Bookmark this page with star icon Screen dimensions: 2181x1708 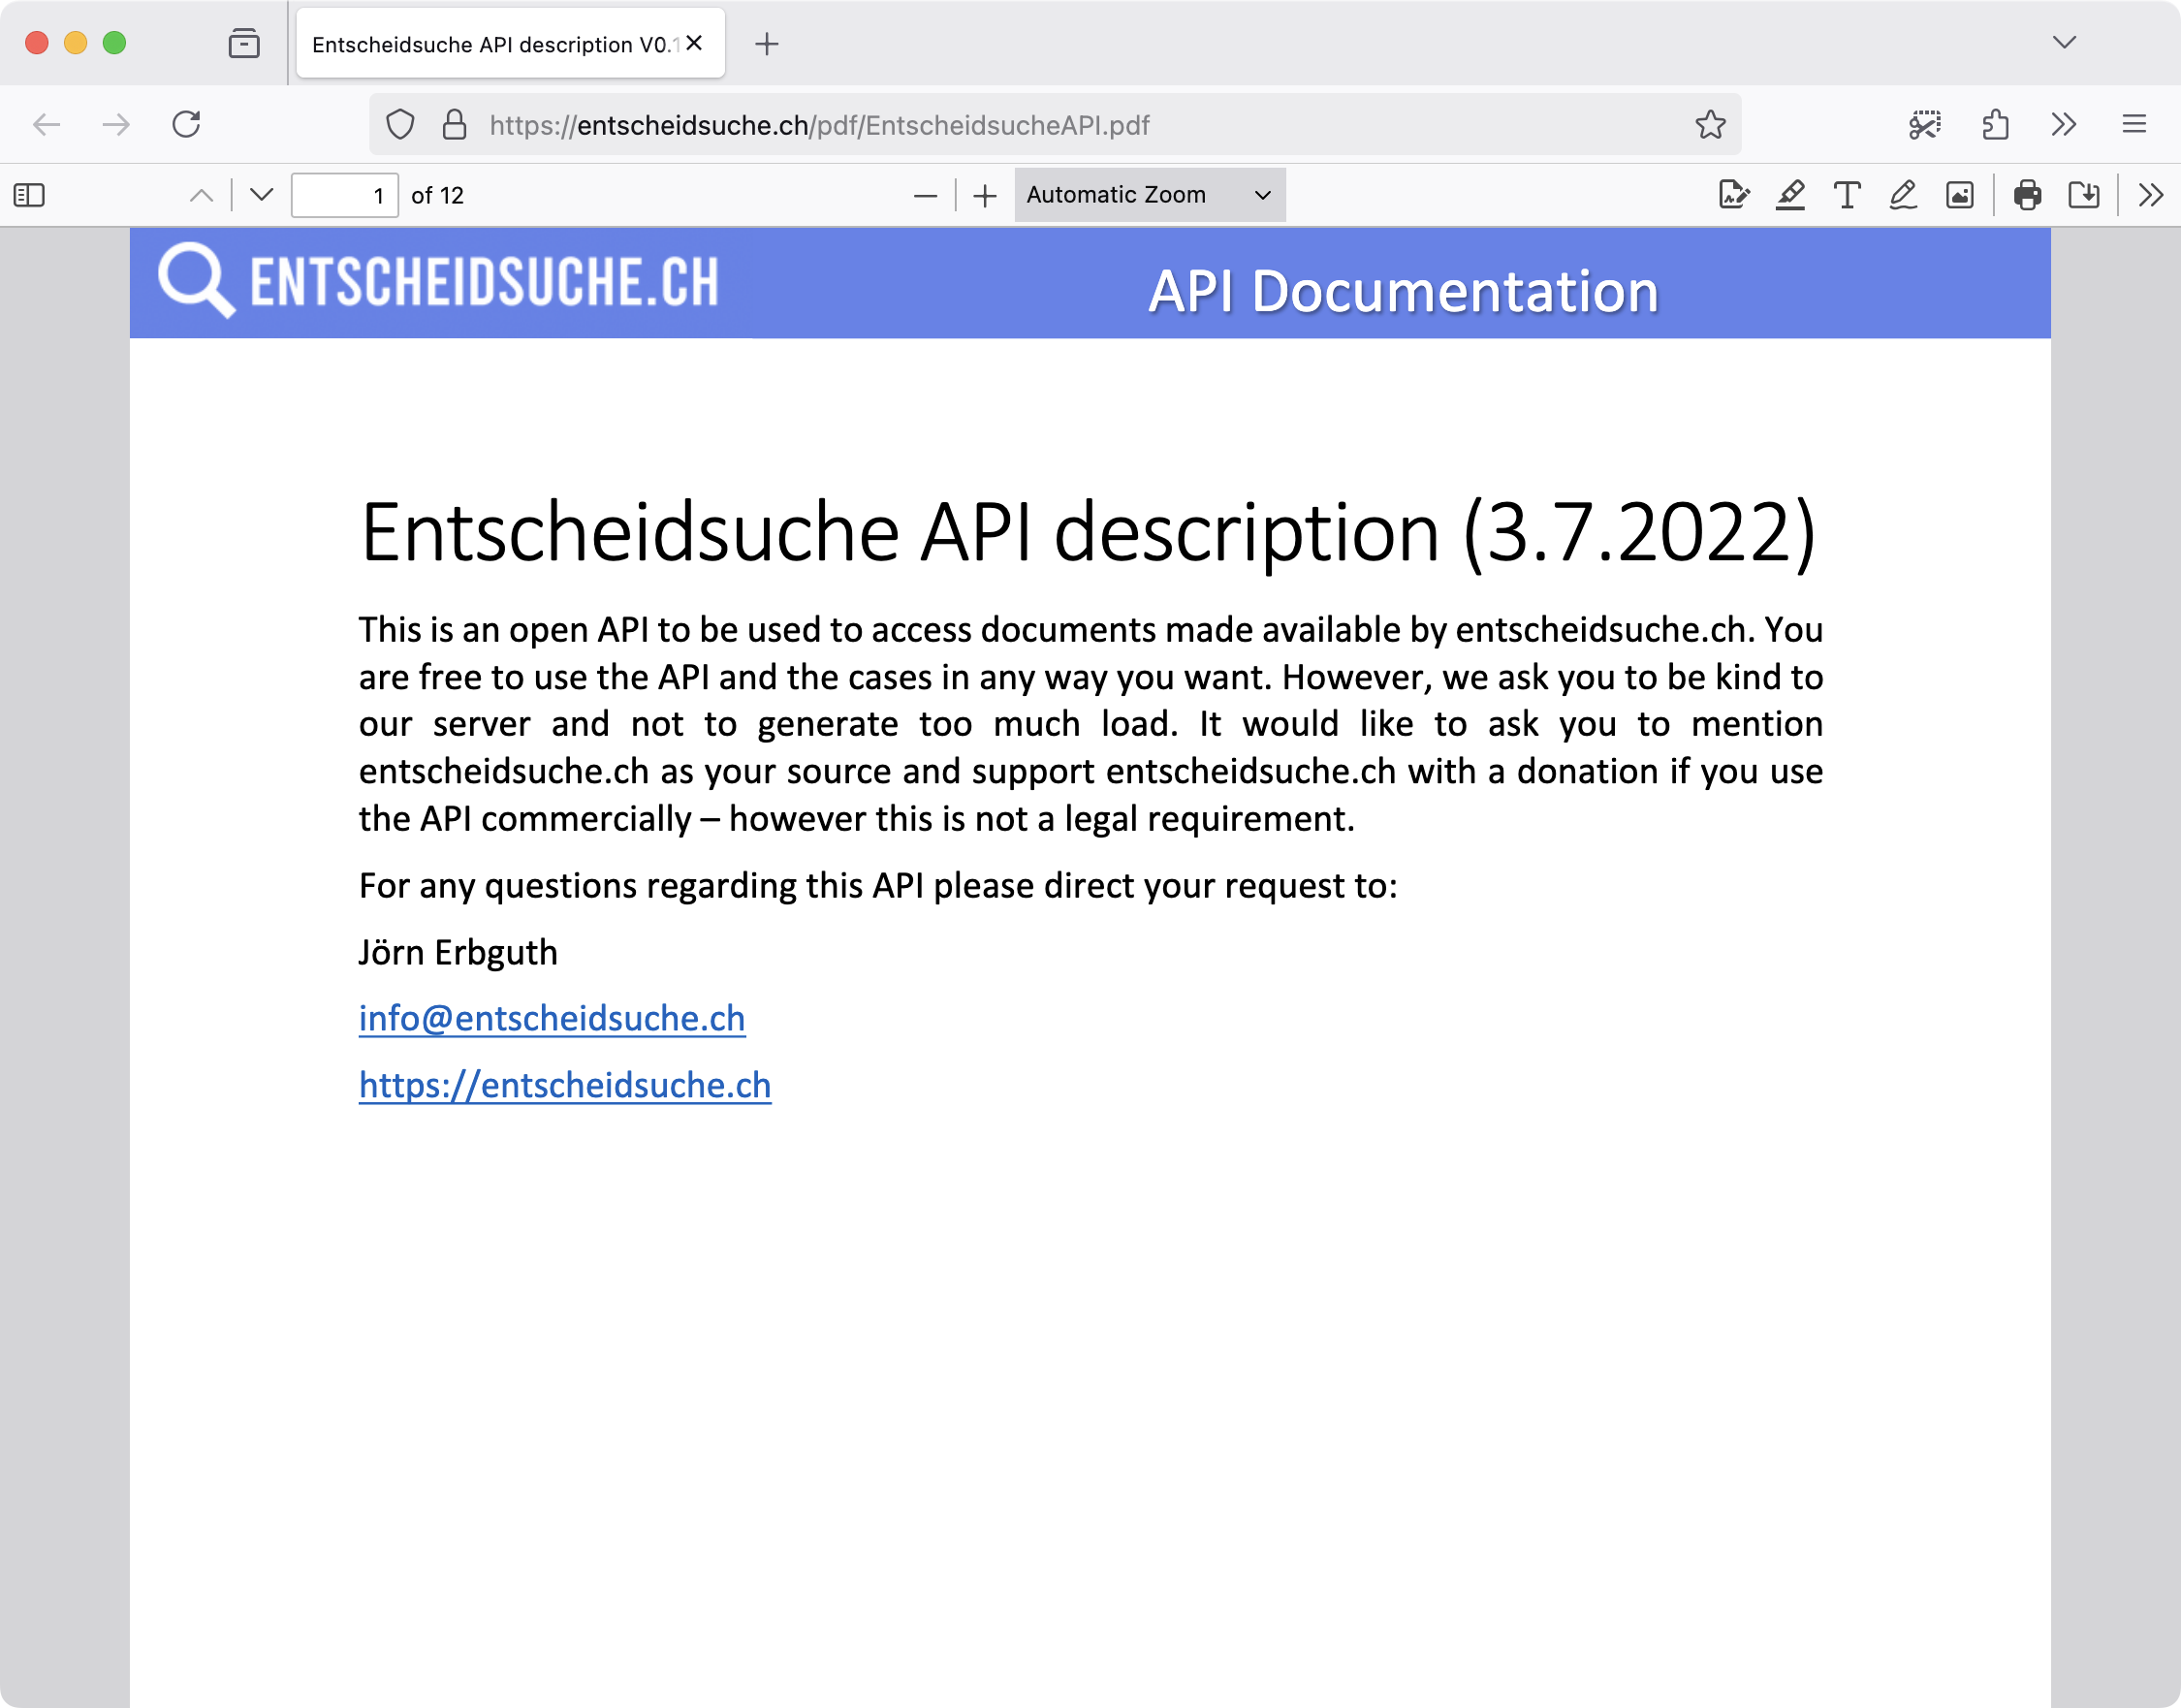point(1710,125)
